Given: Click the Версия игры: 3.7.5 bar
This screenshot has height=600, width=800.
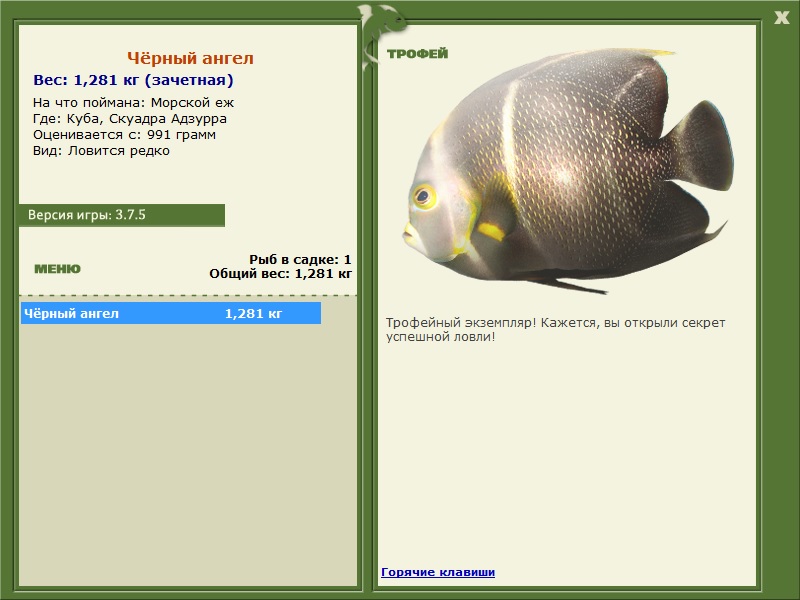Looking at the screenshot, I should coord(122,215).
